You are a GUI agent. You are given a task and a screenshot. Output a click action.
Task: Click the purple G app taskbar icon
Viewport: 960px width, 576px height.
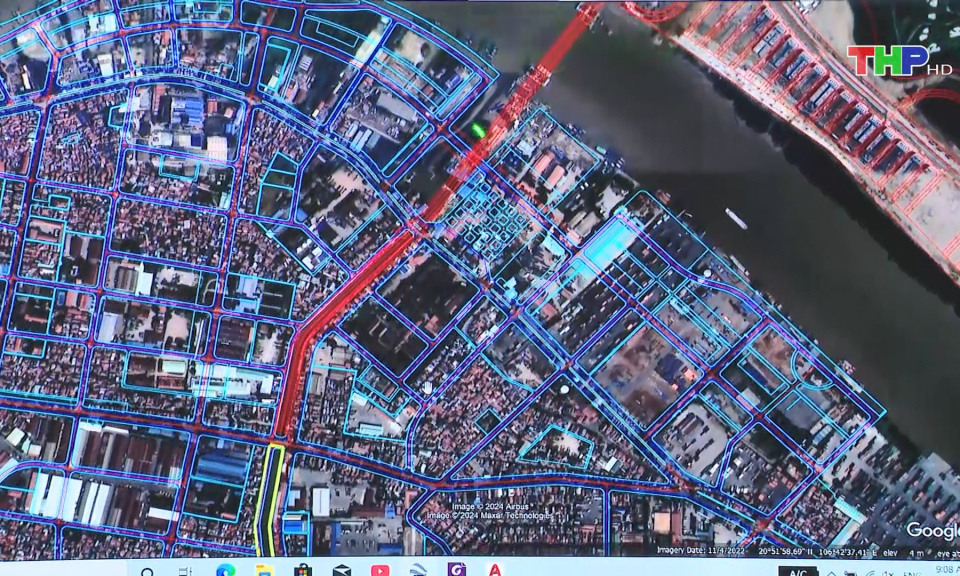(457, 571)
